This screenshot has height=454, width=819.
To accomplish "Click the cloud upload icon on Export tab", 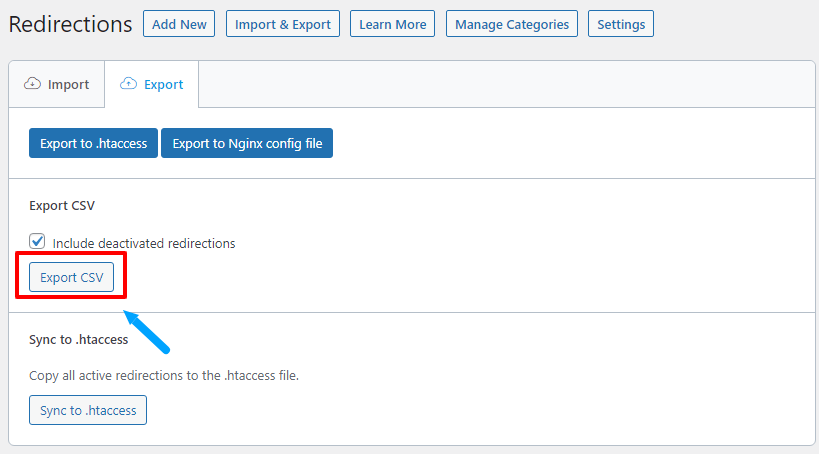I will point(128,84).
